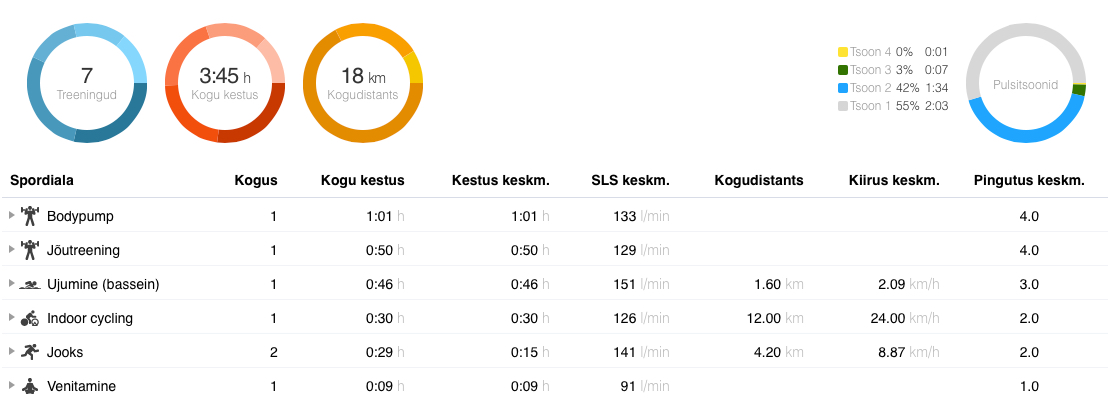Screen dimensions: 1108x401
Task: Expand the Bodypump row
Action: pyautogui.click(x=11, y=216)
